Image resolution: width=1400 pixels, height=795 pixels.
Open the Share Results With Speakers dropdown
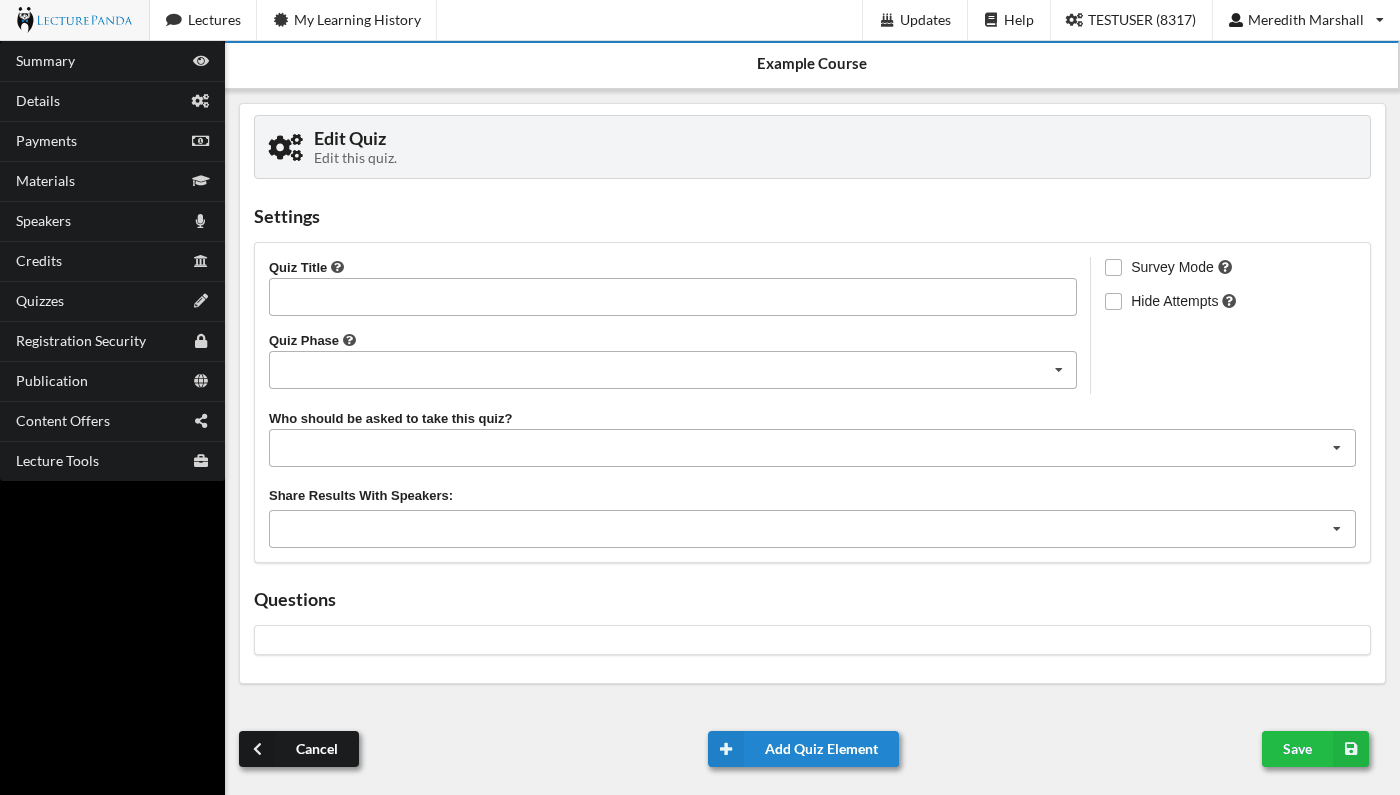tap(812, 529)
